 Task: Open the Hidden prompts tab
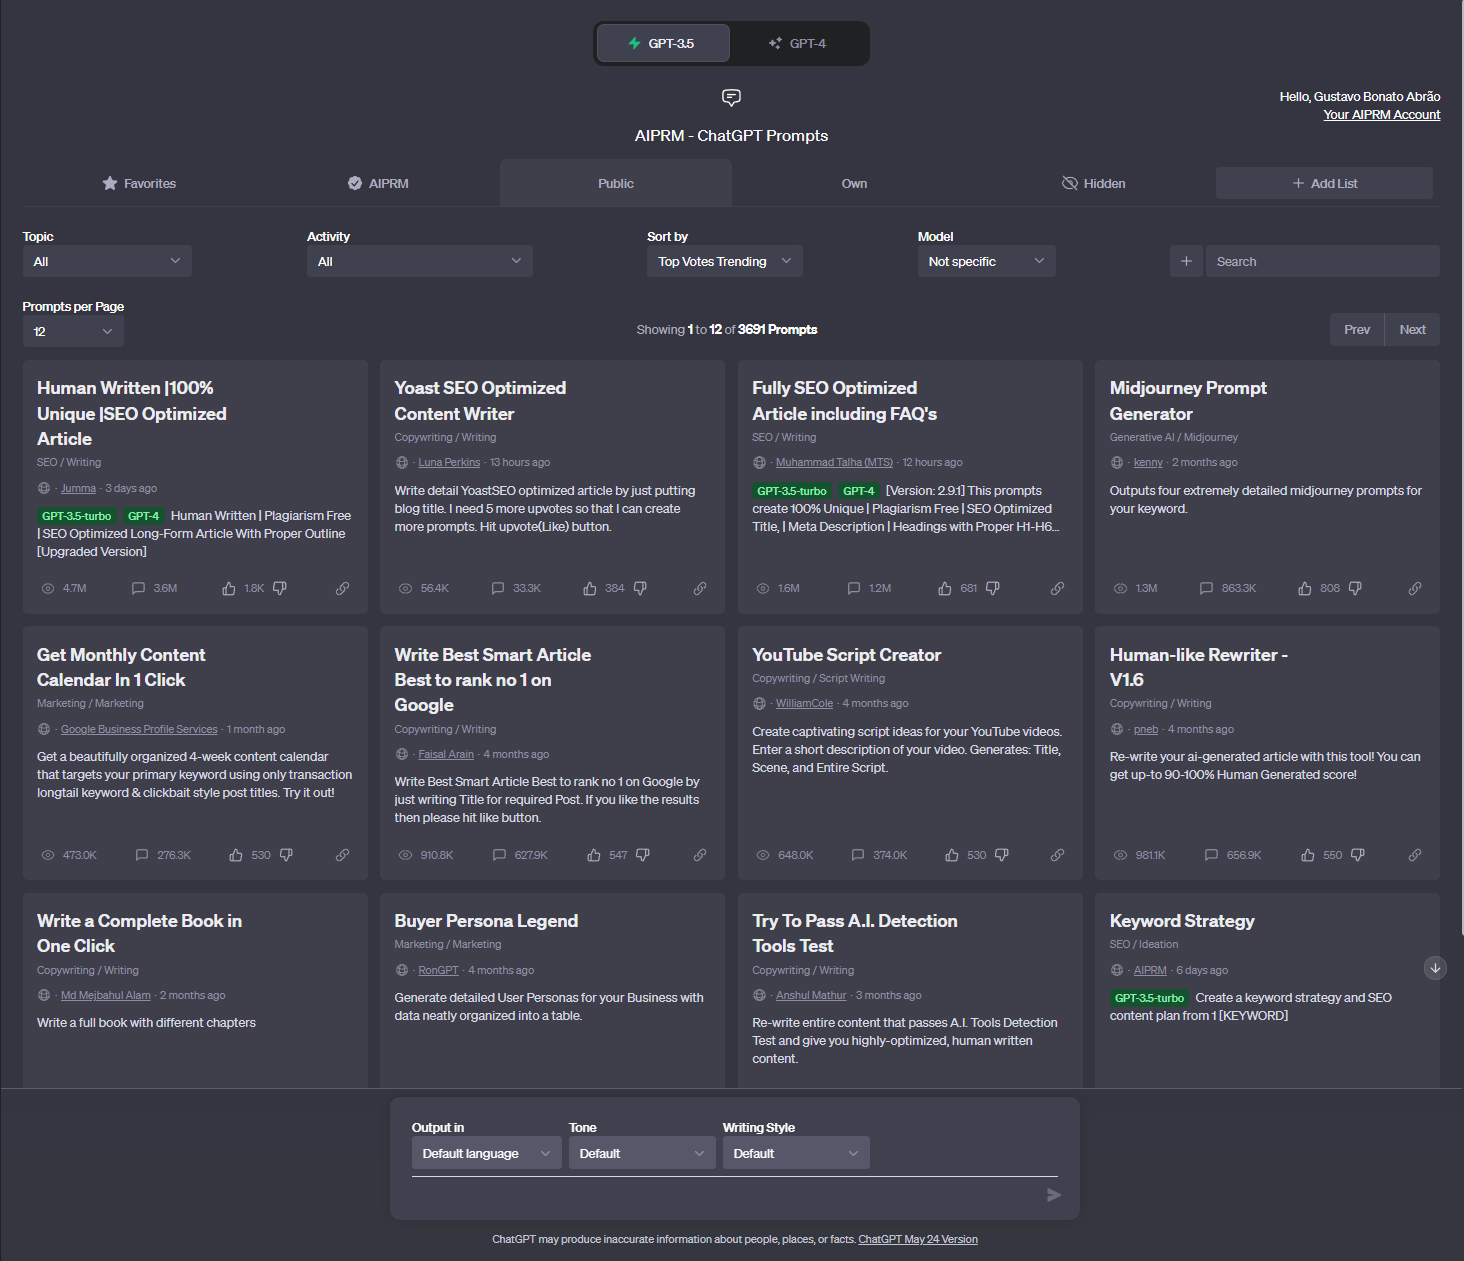coord(1093,183)
